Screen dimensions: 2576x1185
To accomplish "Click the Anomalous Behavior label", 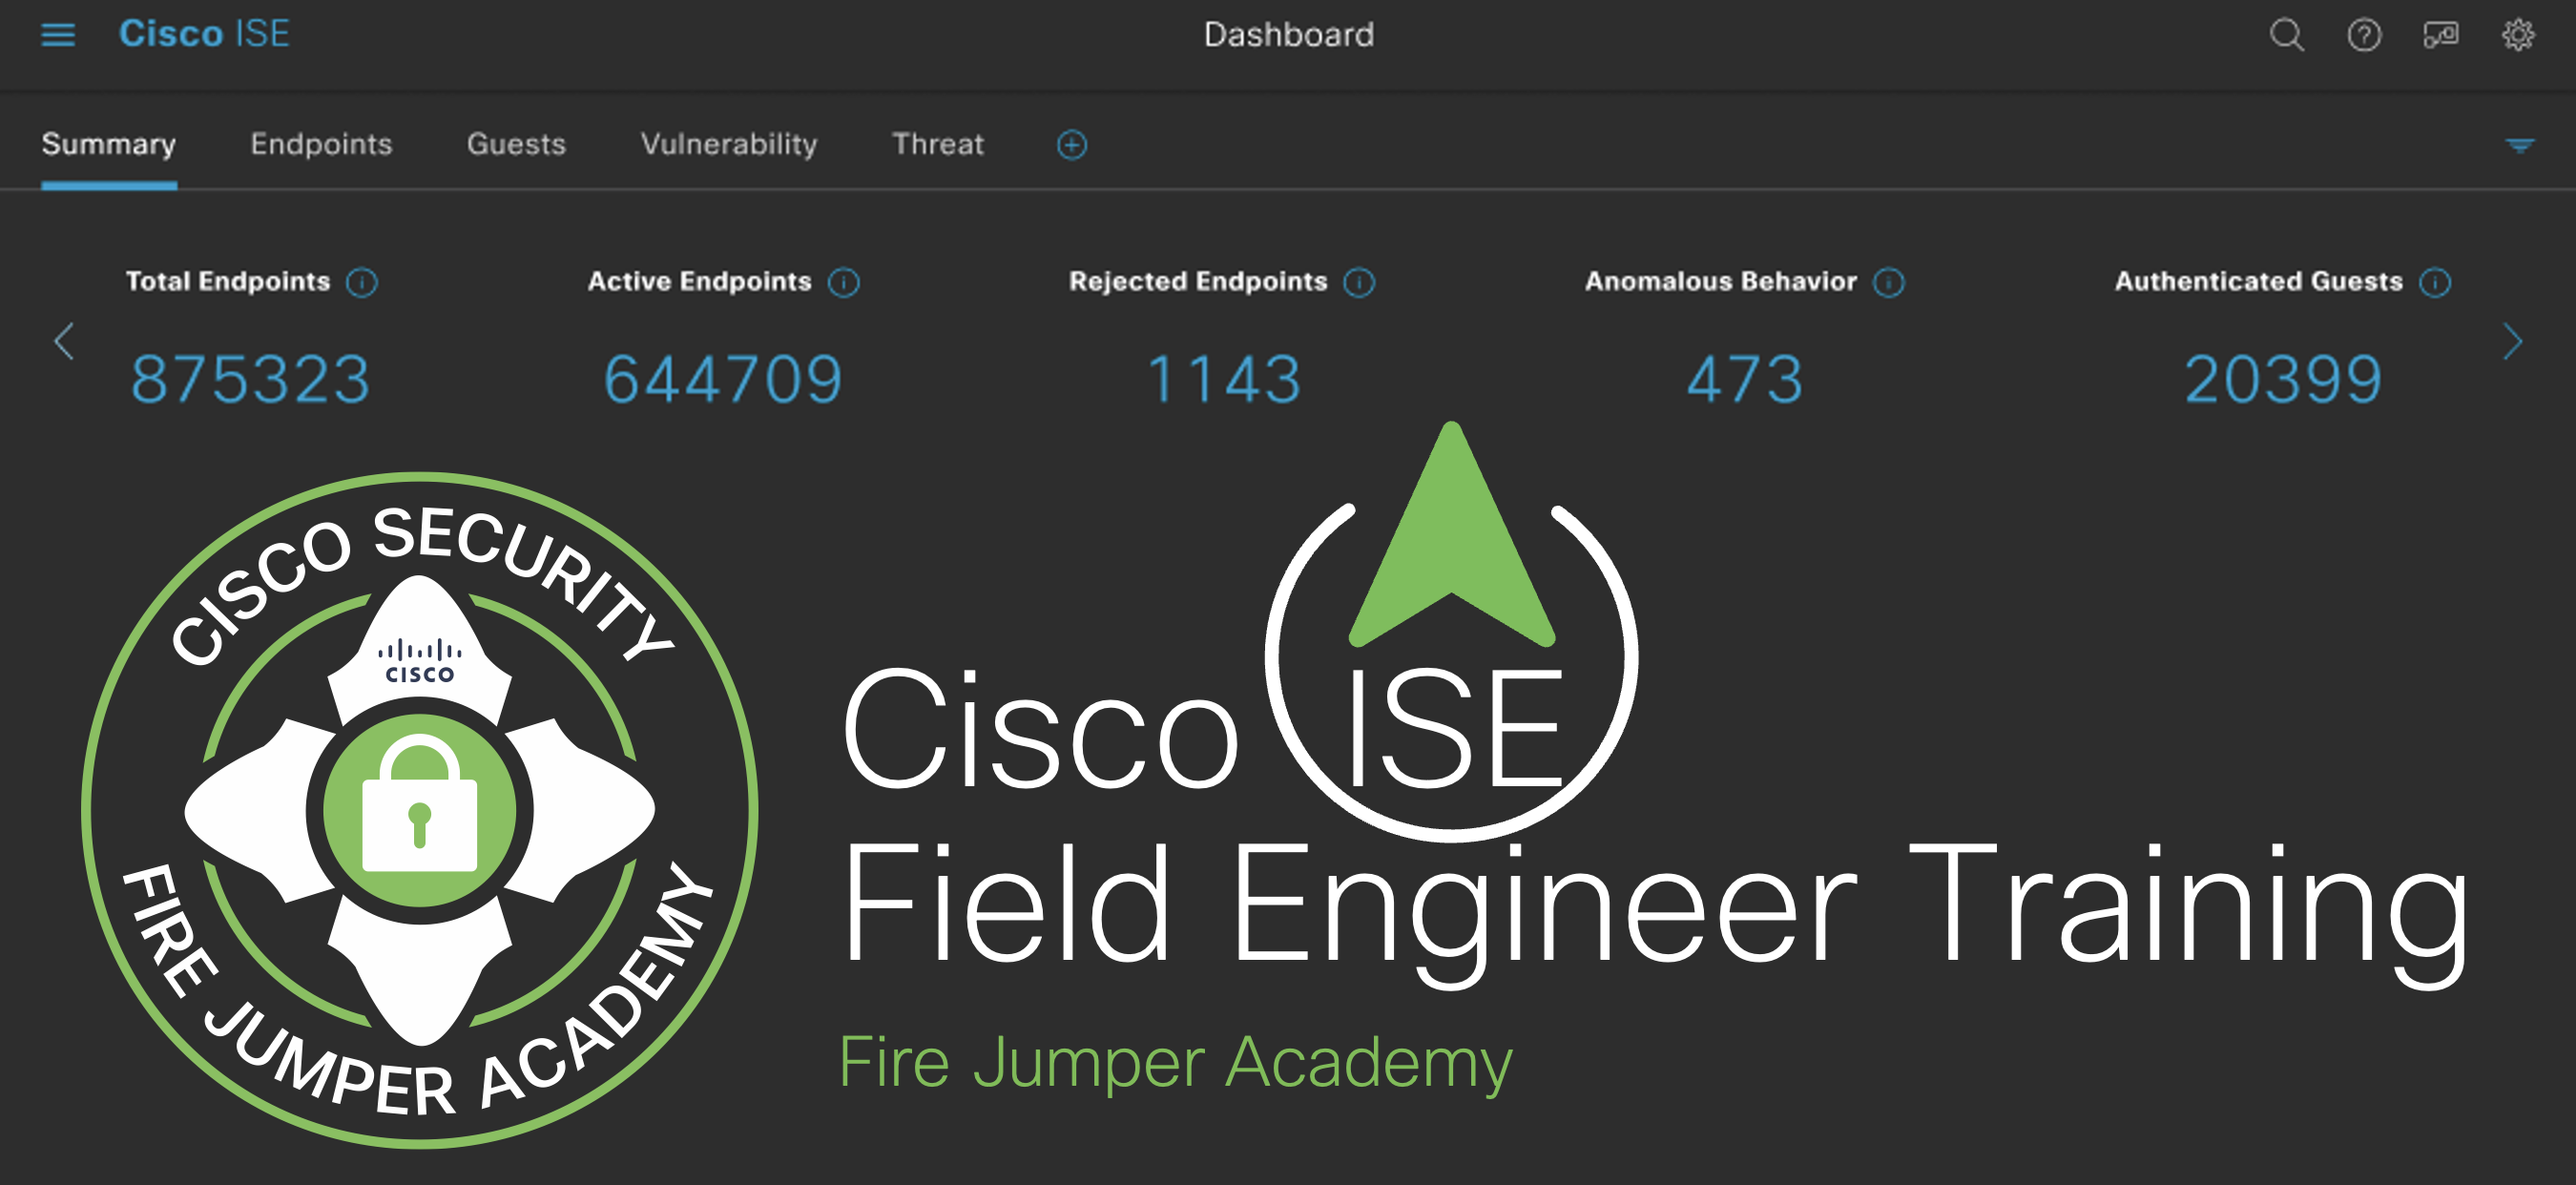I will (1721, 282).
